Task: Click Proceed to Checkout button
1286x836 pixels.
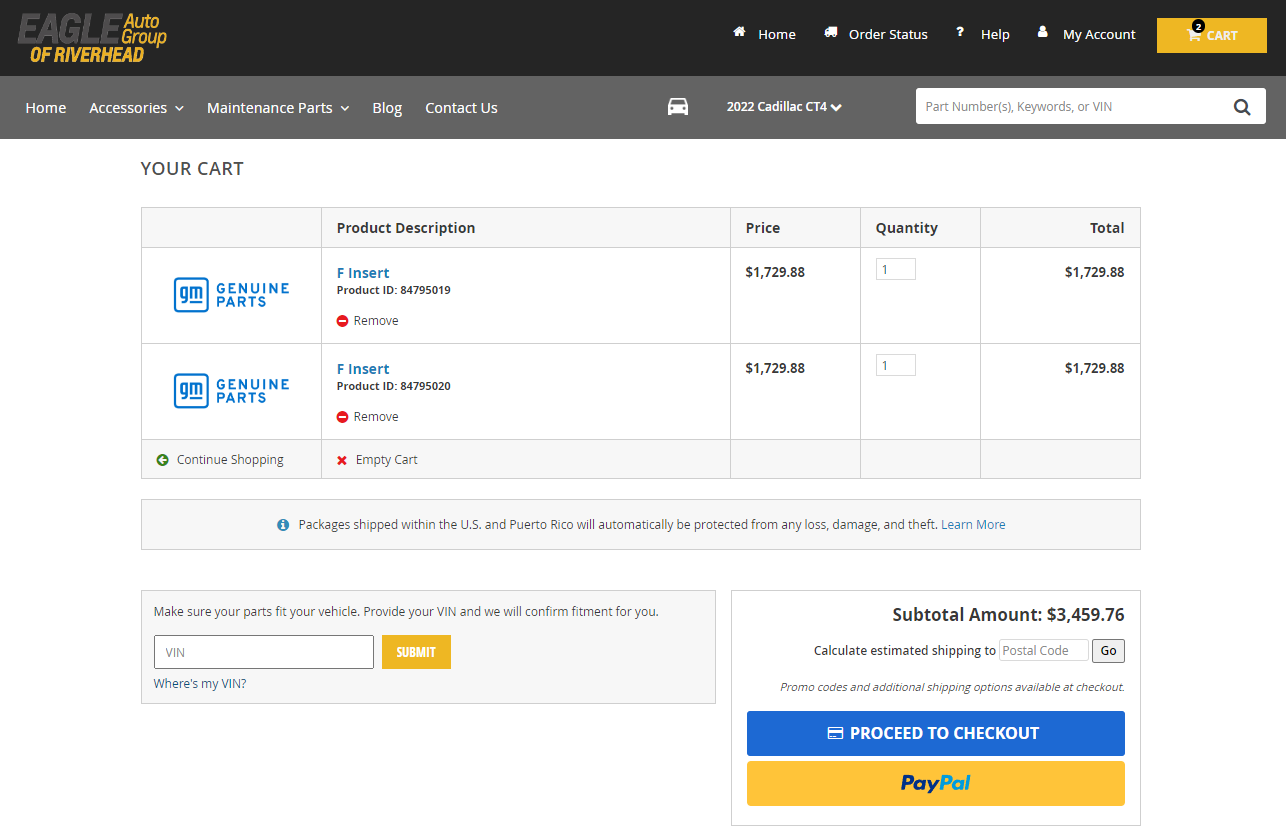Action: click(935, 733)
